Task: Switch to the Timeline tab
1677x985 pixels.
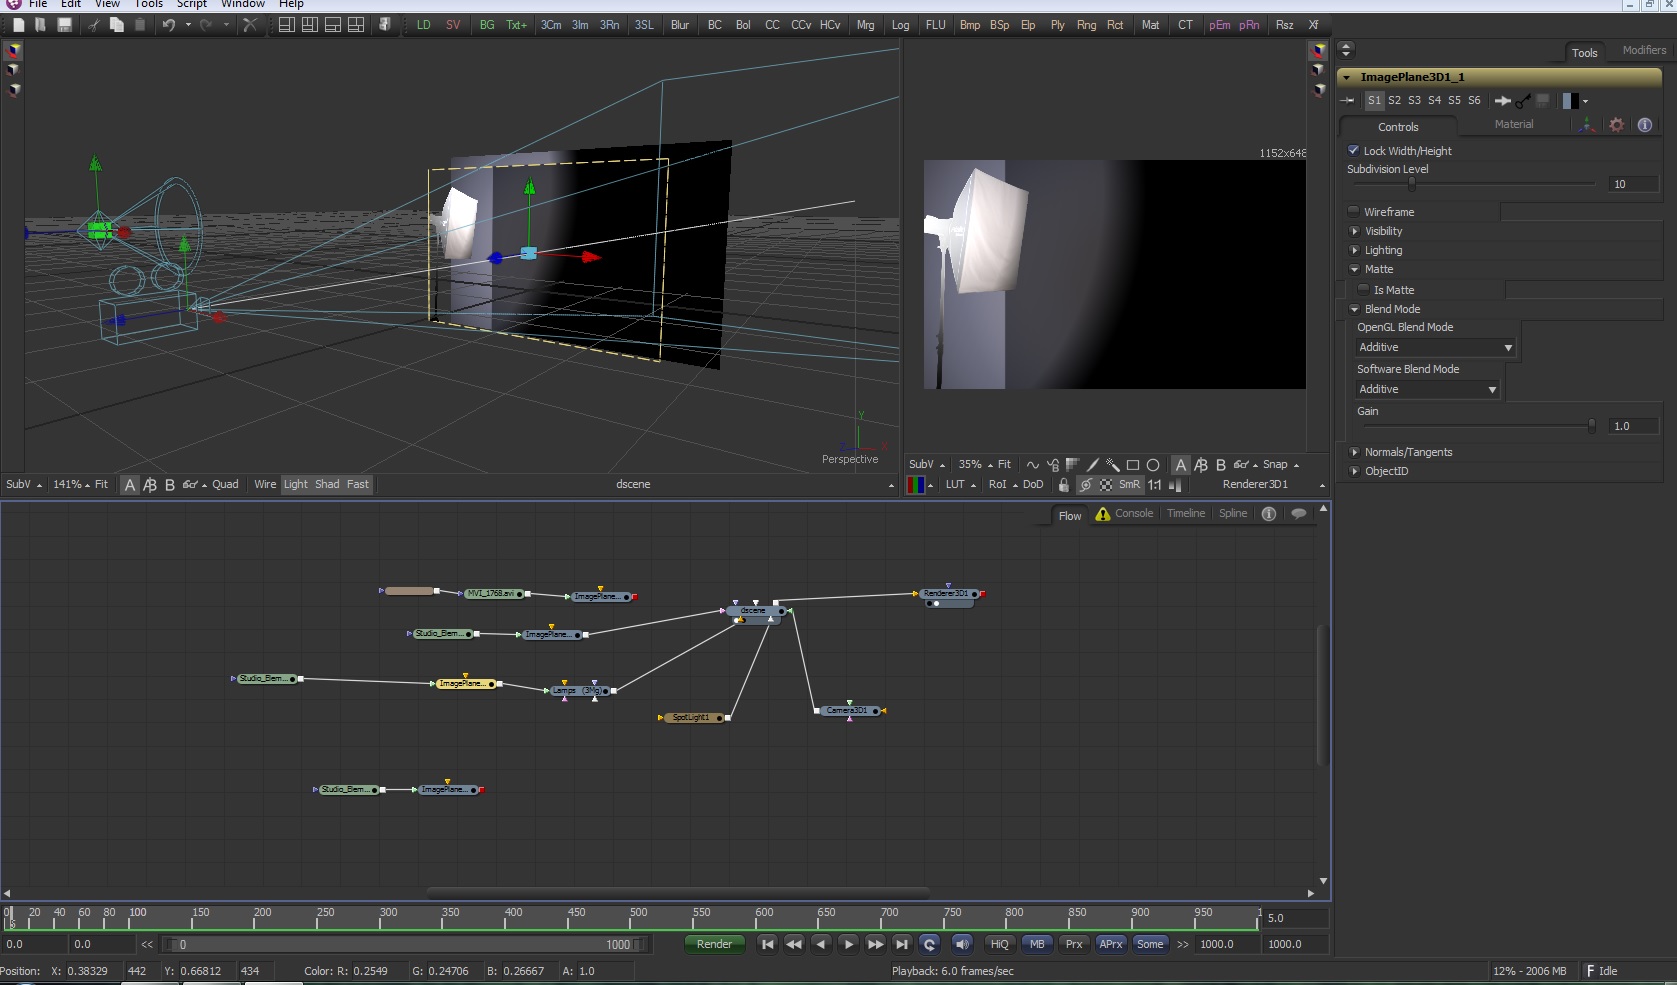Action: (x=1186, y=513)
